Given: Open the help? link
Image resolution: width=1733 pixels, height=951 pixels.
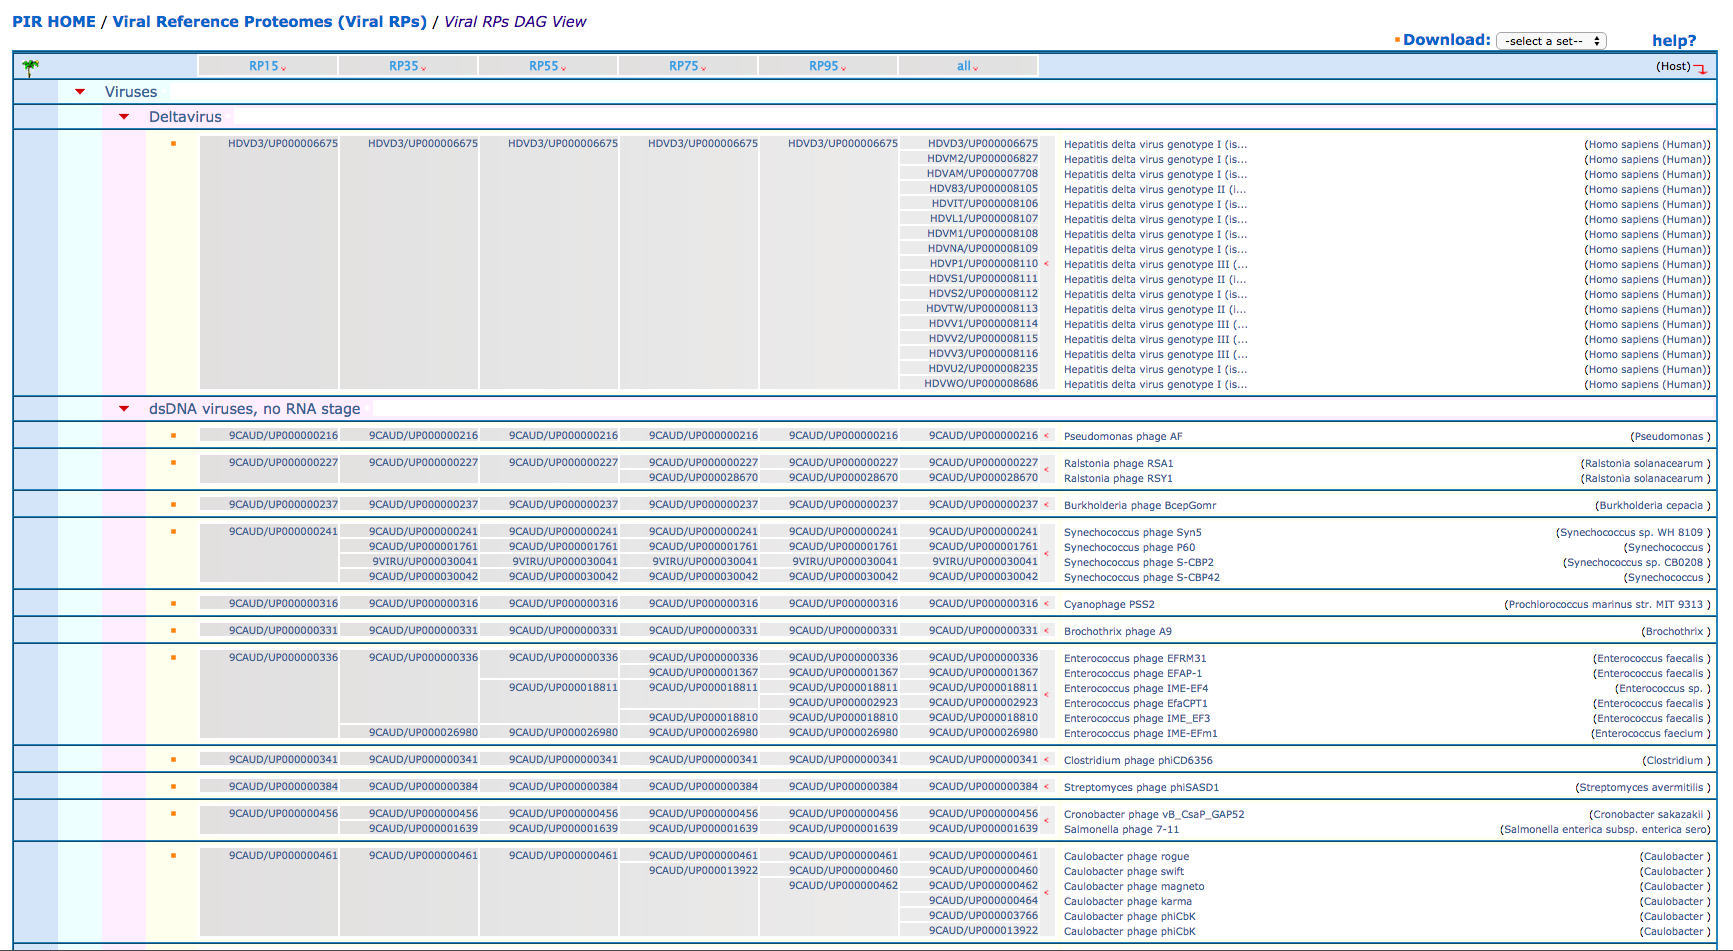Looking at the screenshot, I should (1673, 41).
